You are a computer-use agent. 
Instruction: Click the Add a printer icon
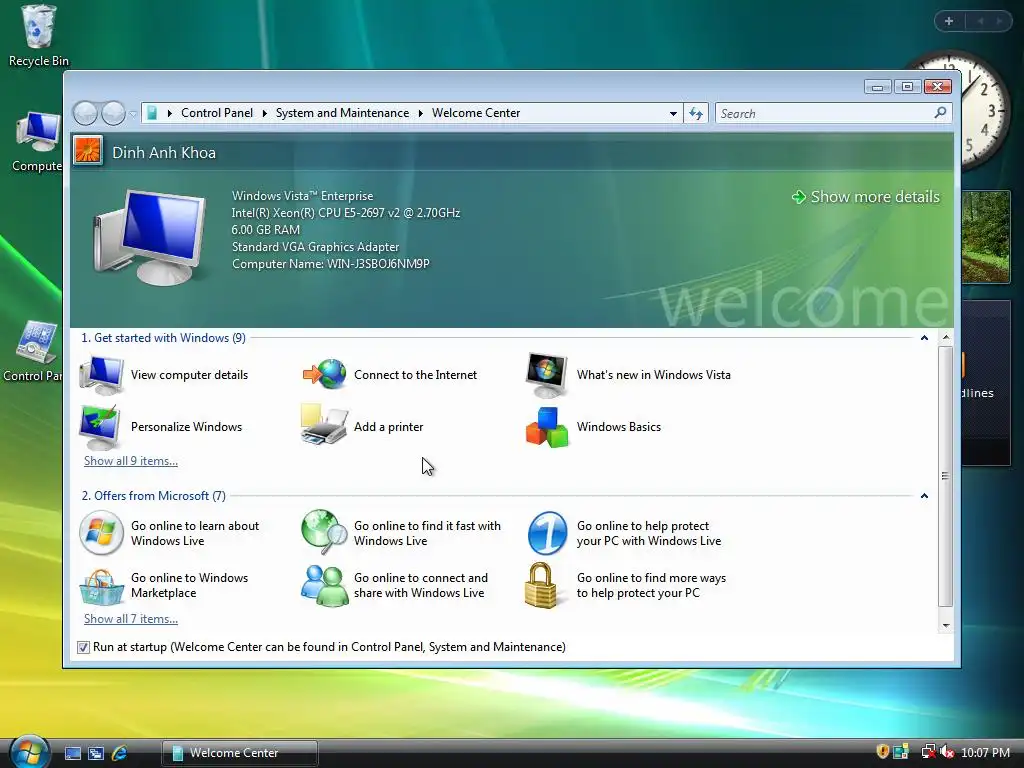(x=324, y=426)
